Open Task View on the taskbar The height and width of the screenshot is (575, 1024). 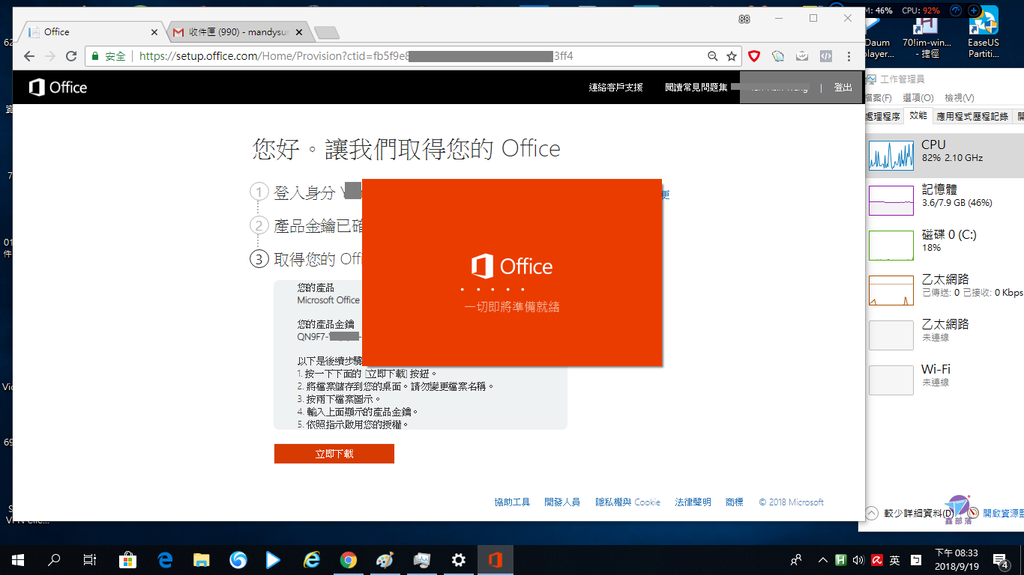click(89, 560)
